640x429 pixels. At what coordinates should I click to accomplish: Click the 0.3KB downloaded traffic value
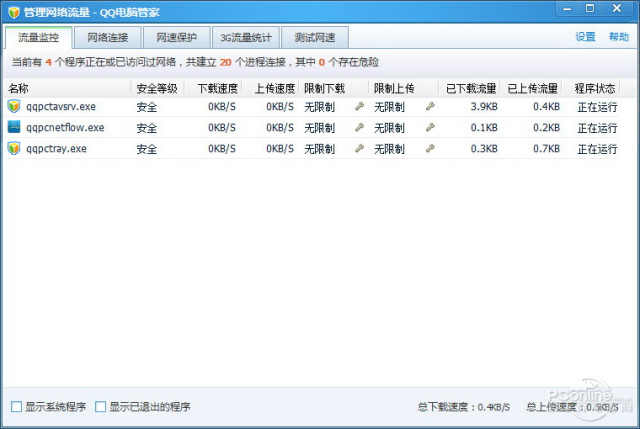[484, 149]
